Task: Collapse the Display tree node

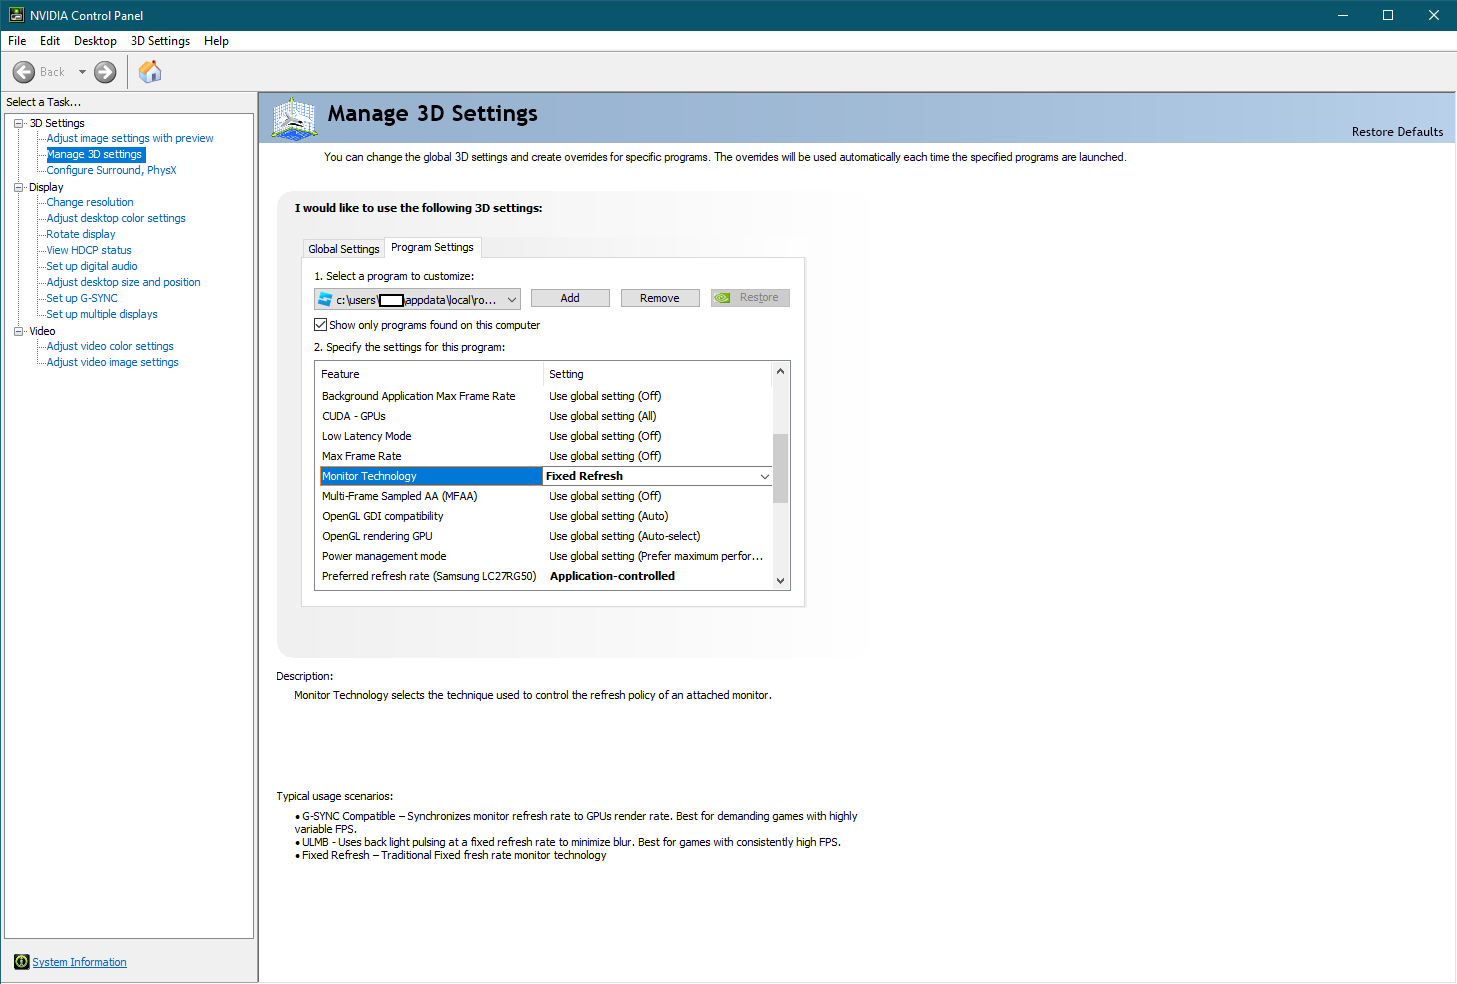Action: (18, 187)
